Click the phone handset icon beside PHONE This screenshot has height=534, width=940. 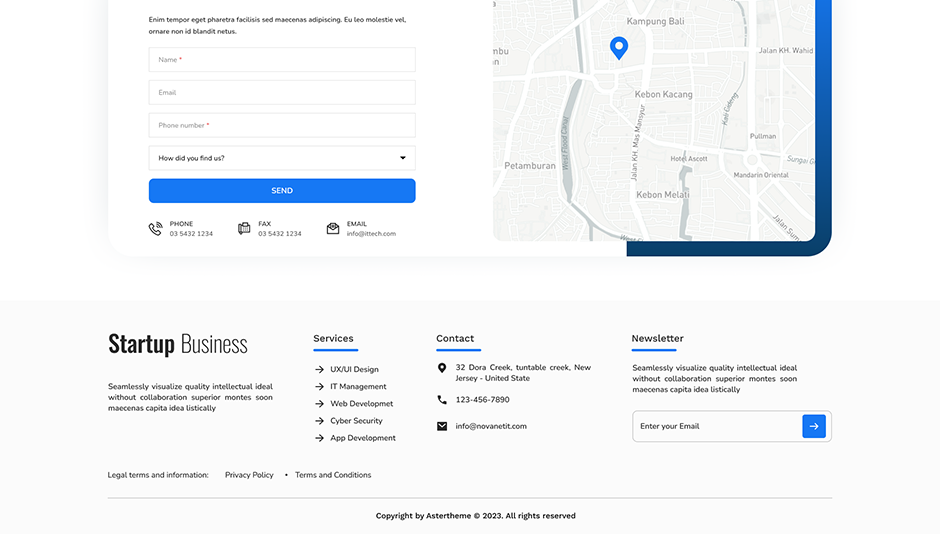click(155, 229)
